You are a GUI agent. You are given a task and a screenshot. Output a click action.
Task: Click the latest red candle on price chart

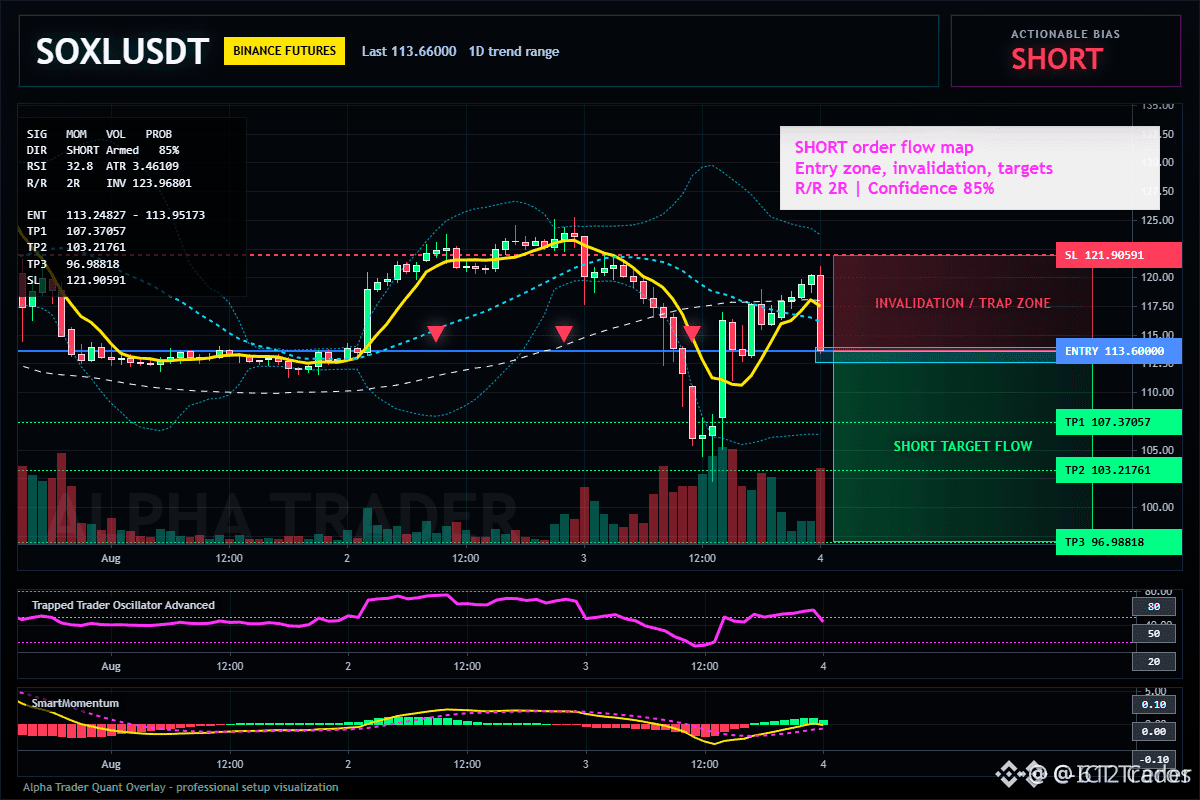[x=820, y=312]
